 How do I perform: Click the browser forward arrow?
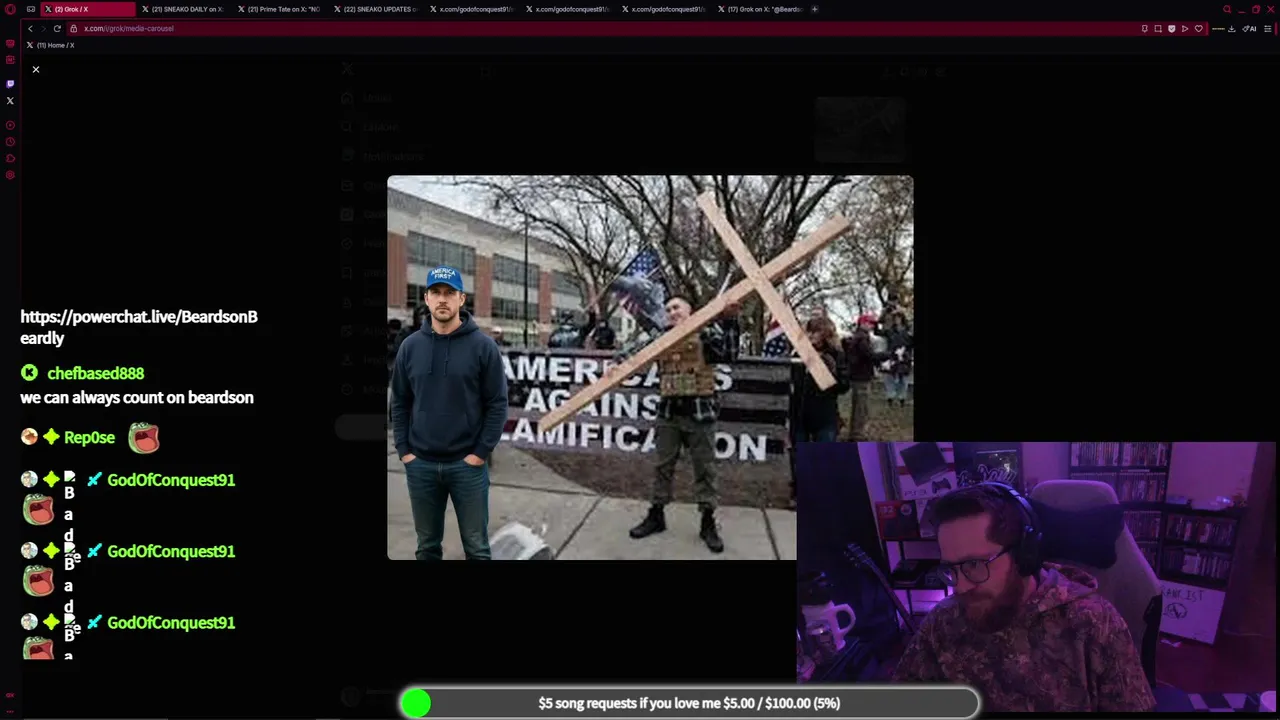43,28
